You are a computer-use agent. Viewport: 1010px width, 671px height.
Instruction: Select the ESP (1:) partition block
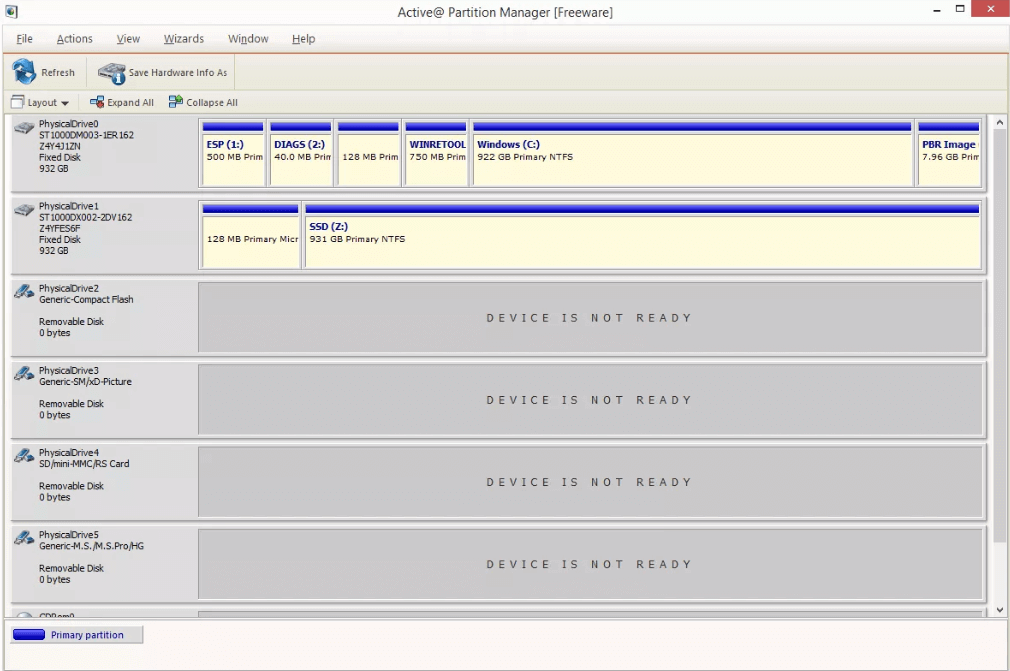pyautogui.click(x=233, y=153)
